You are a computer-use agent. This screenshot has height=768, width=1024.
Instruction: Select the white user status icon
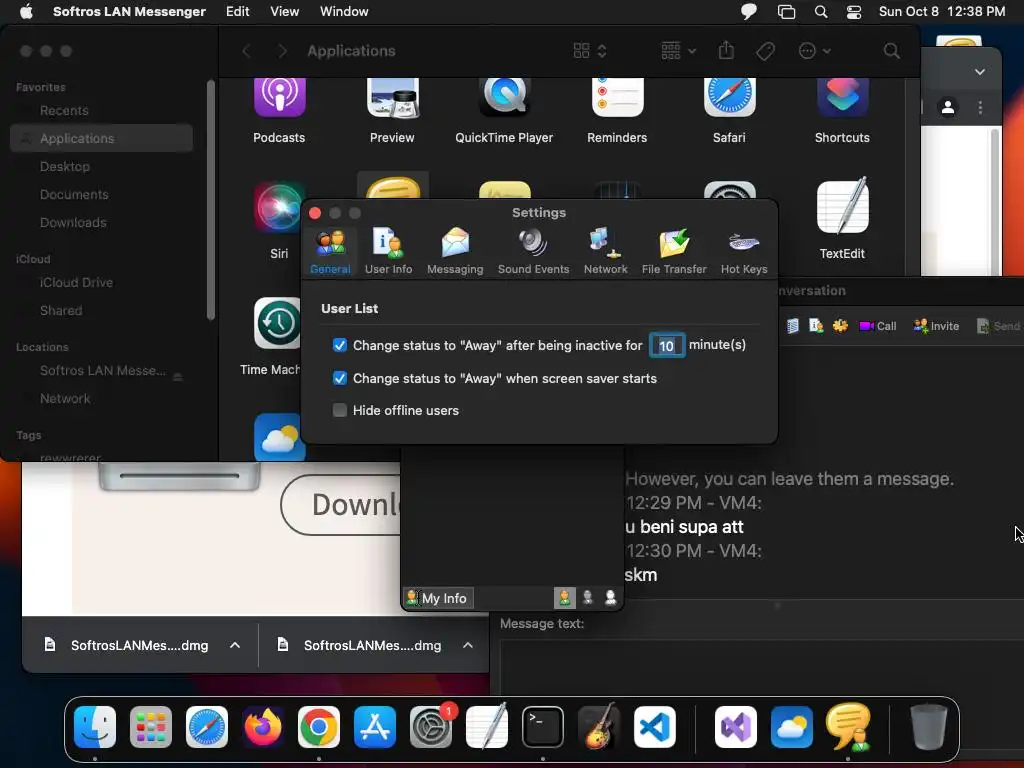tap(611, 598)
